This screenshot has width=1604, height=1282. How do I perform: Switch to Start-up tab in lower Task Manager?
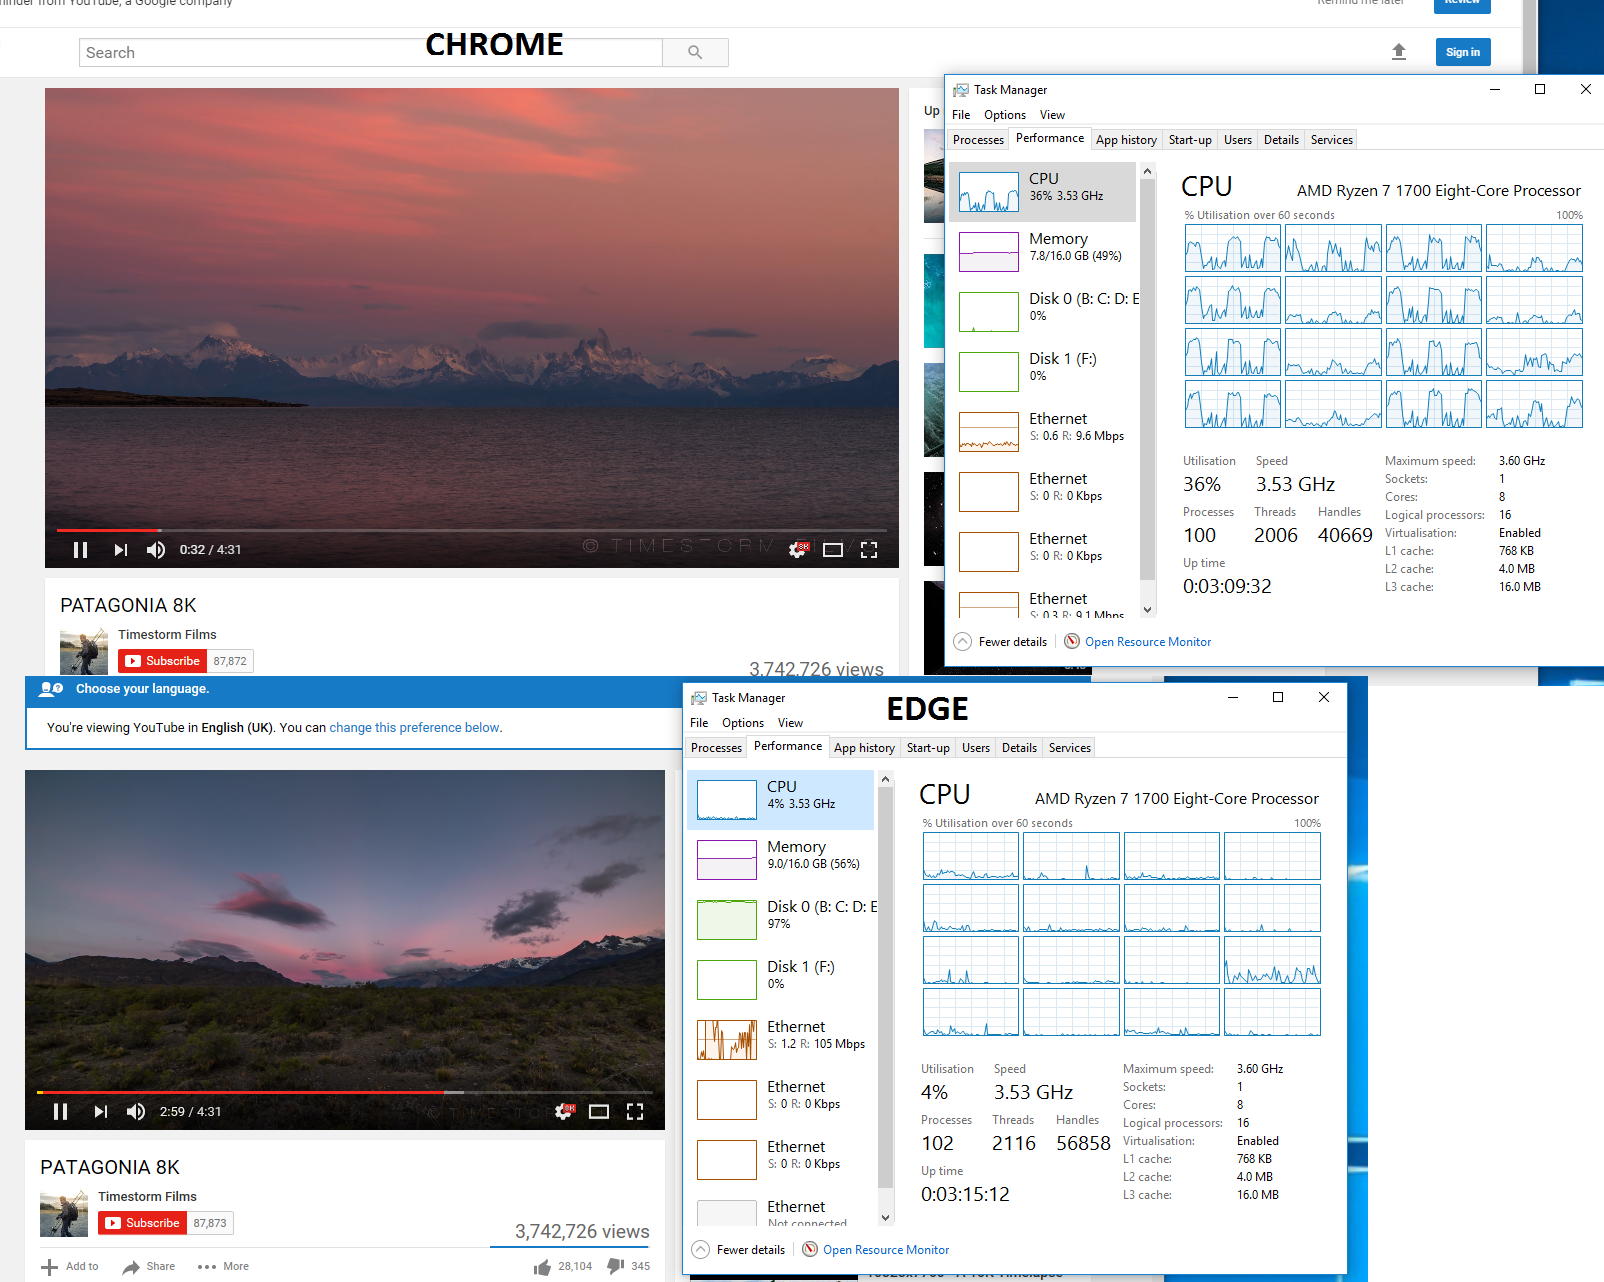[x=928, y=748]
